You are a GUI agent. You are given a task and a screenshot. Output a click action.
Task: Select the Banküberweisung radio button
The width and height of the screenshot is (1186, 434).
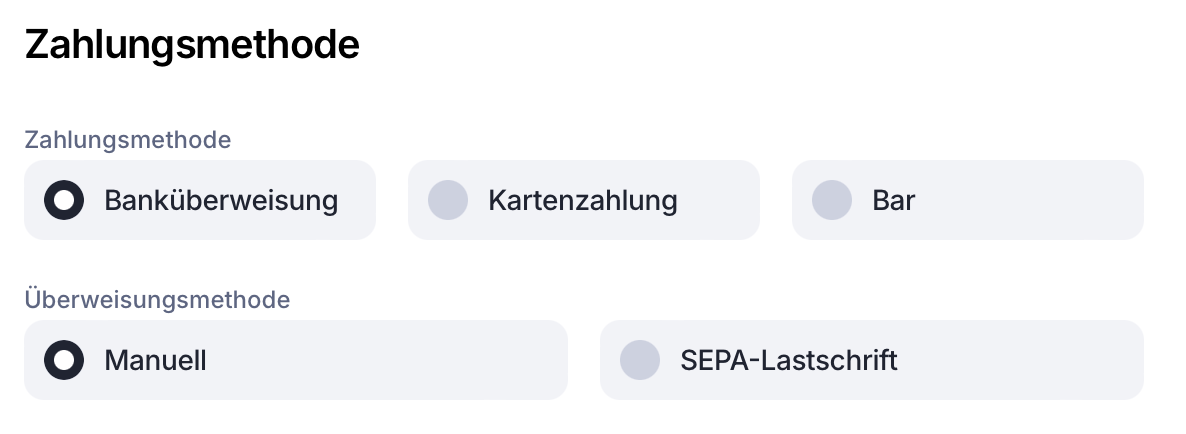[64, 200]
